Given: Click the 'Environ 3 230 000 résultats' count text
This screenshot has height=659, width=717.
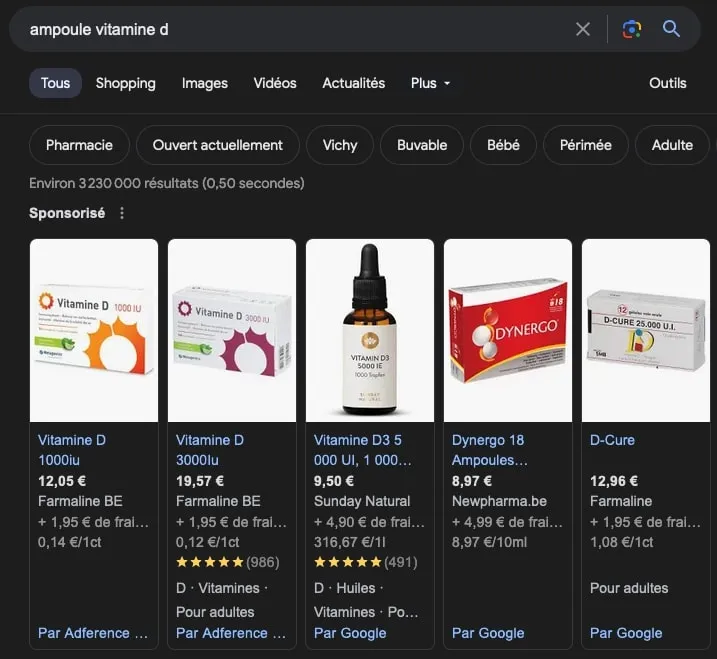Looking at the screenshot, I should pyautogui.click(x=167, y=183).
